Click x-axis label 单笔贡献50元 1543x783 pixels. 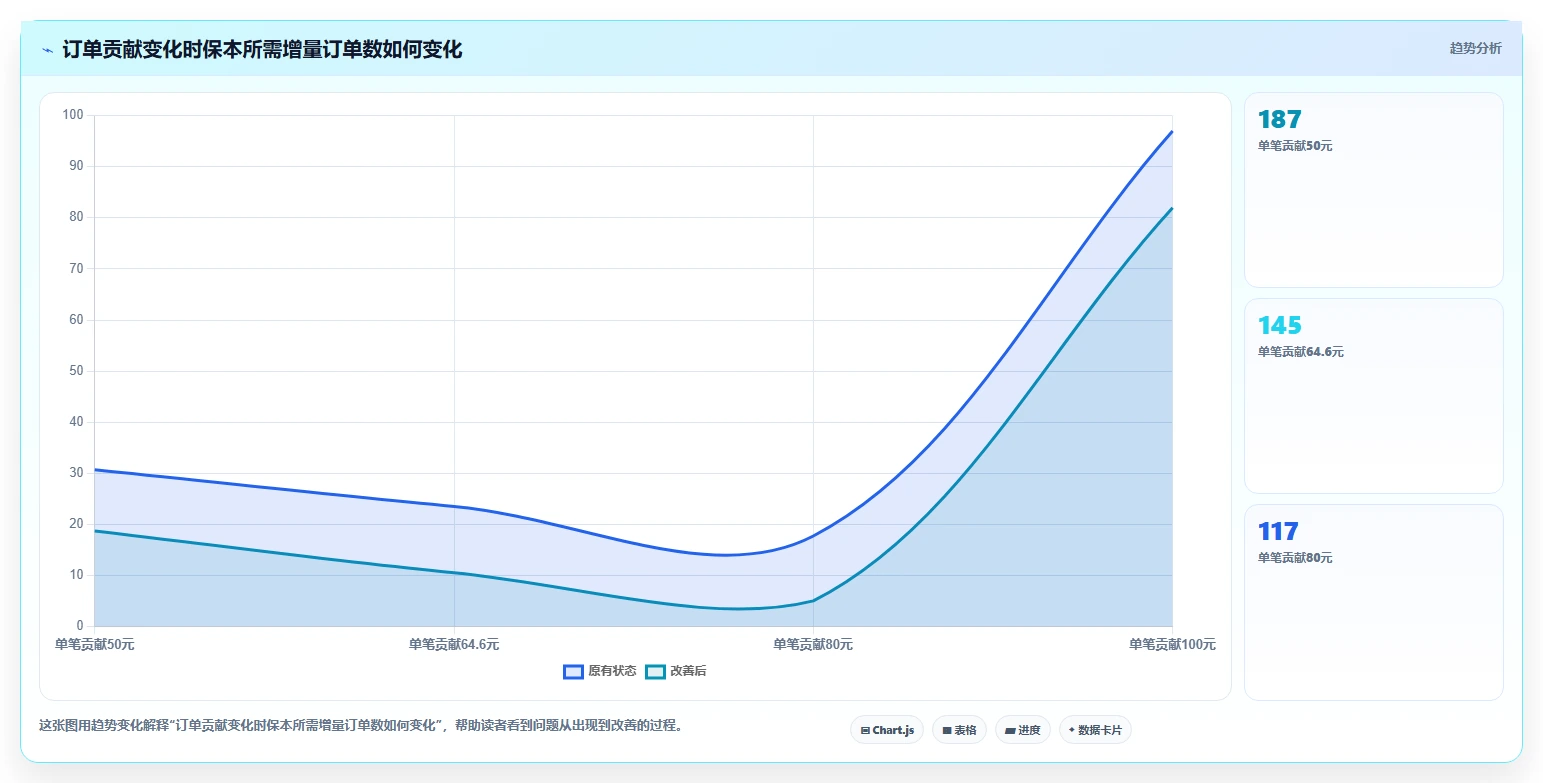pyautogui.click(x=95, y=645)
